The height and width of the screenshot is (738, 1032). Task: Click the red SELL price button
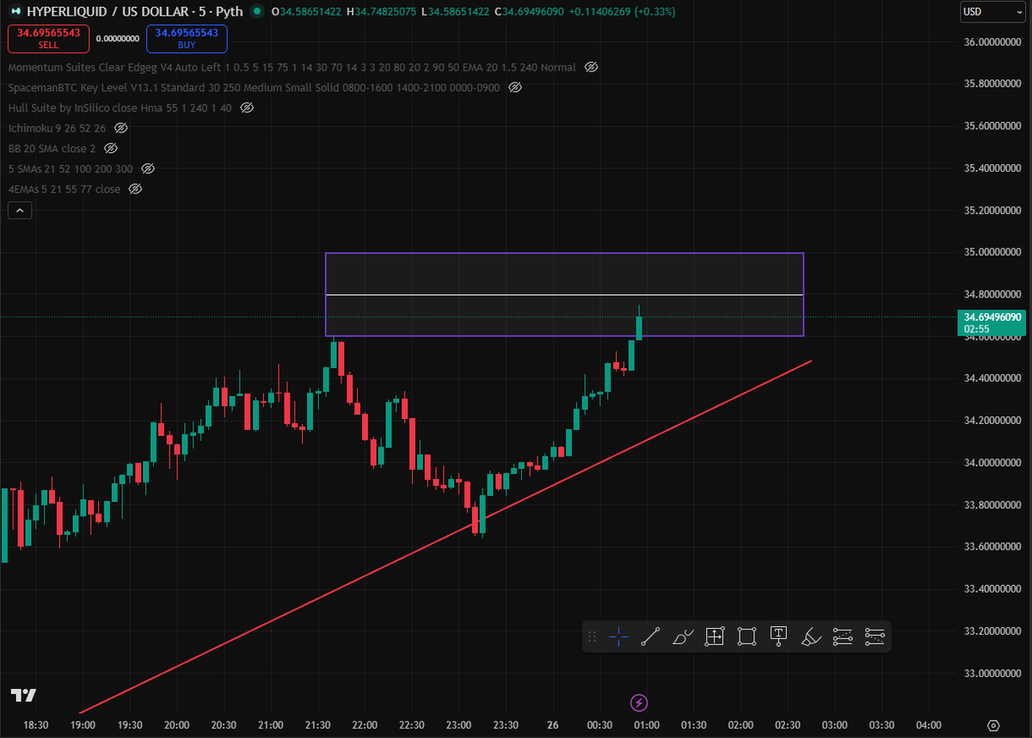[x=48, y=38]
